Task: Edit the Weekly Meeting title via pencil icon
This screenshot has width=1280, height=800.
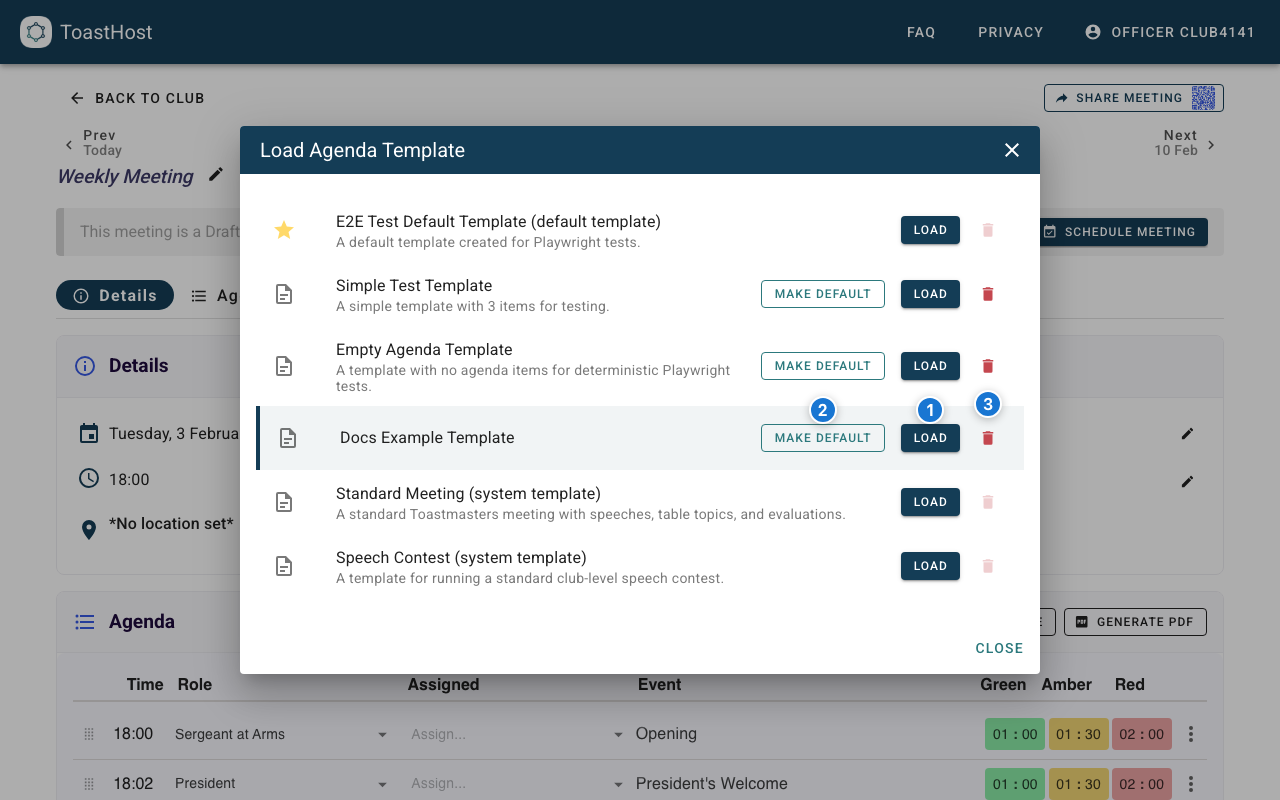Action: (x=215, y=173)
